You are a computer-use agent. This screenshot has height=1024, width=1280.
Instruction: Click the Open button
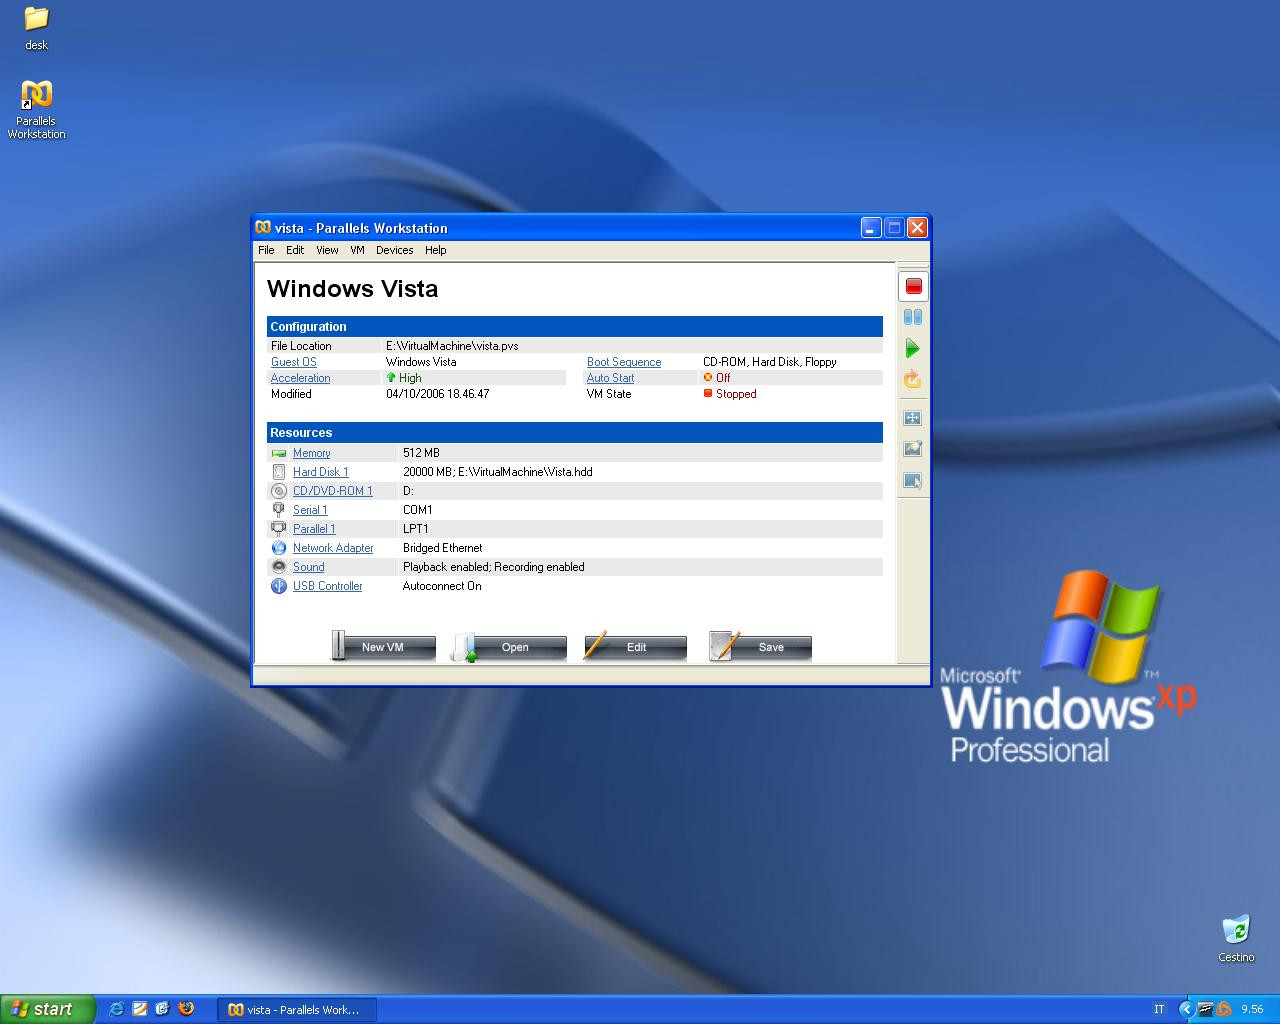508,647
